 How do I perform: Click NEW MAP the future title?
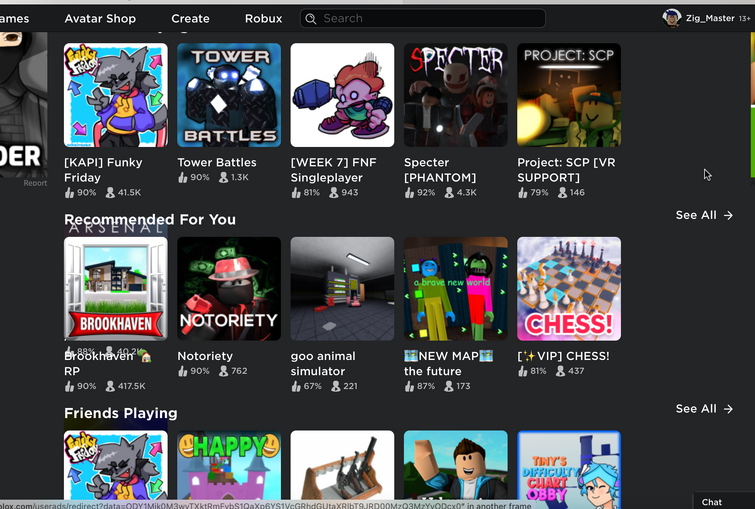point(448,364)
